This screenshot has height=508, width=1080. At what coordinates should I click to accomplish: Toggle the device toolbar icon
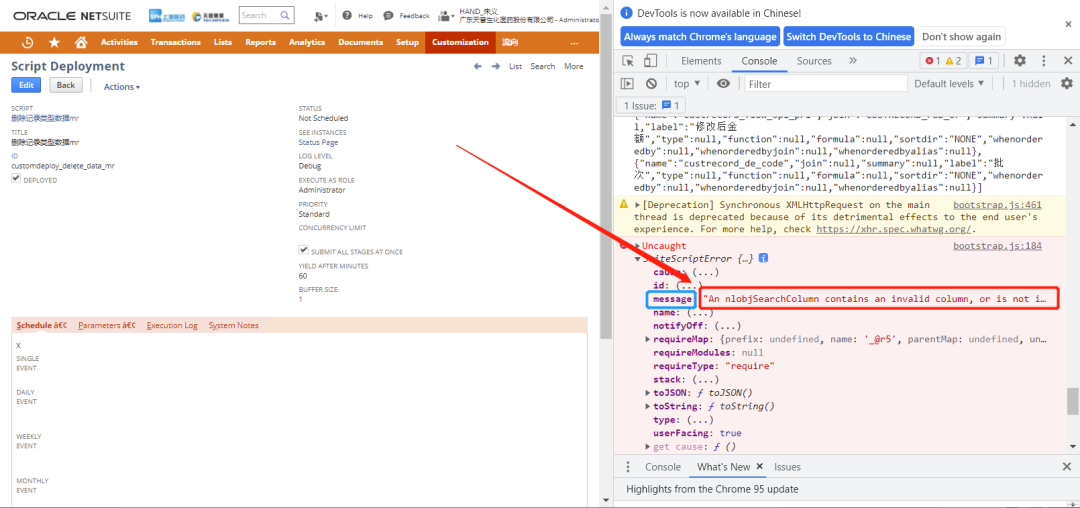coord(650,61)
